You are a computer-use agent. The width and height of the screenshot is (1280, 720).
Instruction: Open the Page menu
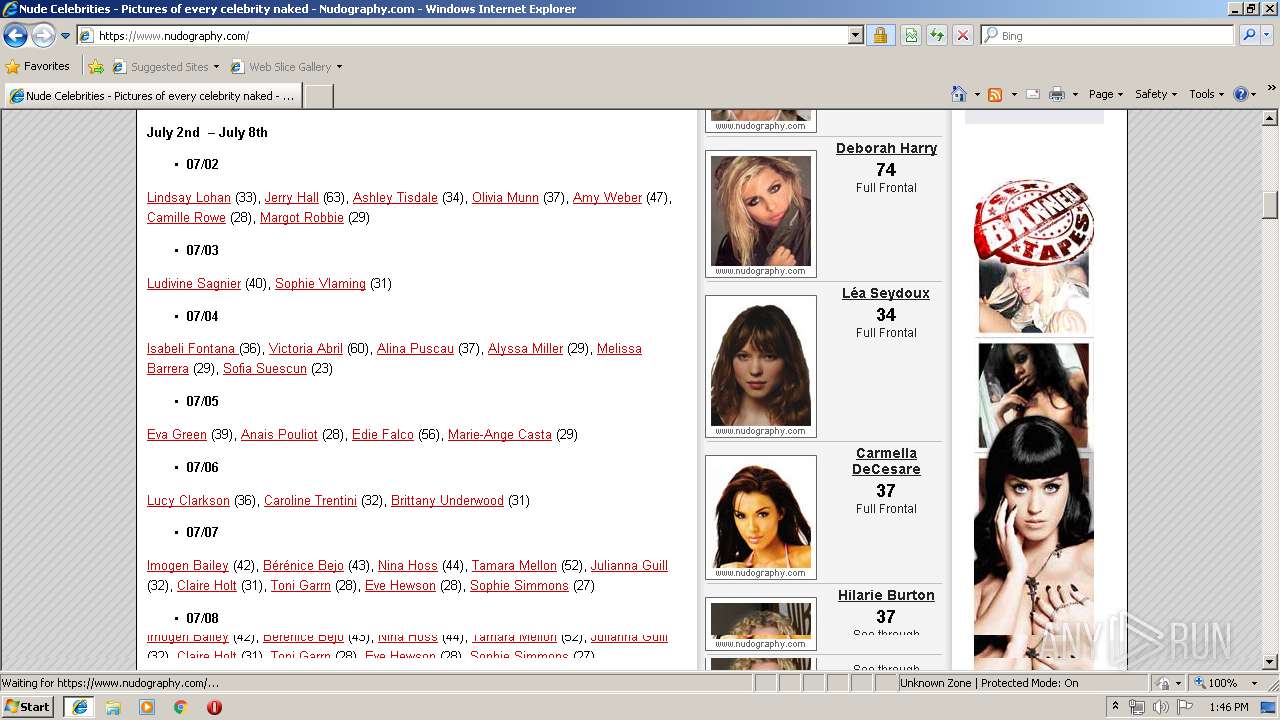[1105, 94]
